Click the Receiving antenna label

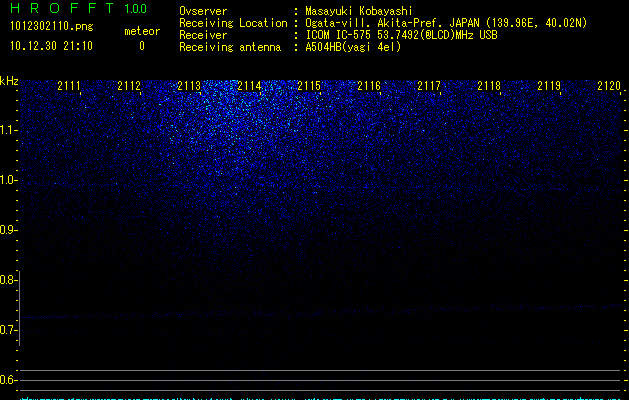pos(230,47)
